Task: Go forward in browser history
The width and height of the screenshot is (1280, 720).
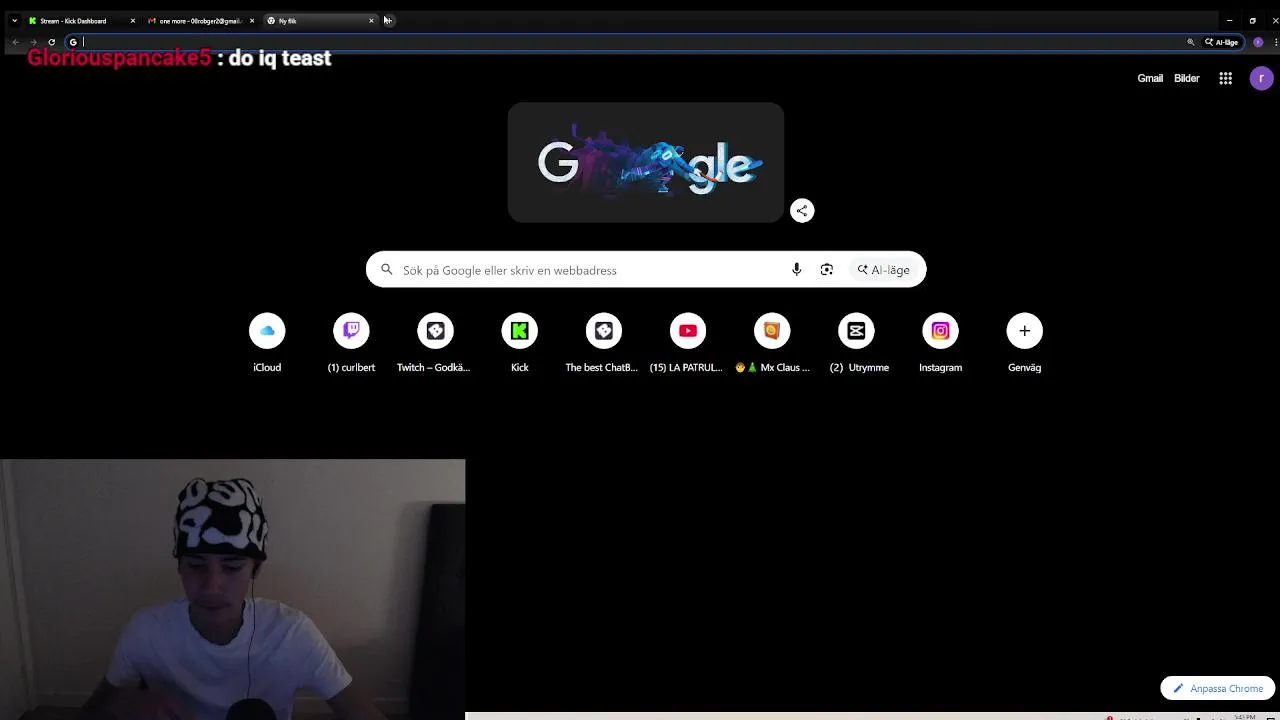Action: click(x=33, y=42)
